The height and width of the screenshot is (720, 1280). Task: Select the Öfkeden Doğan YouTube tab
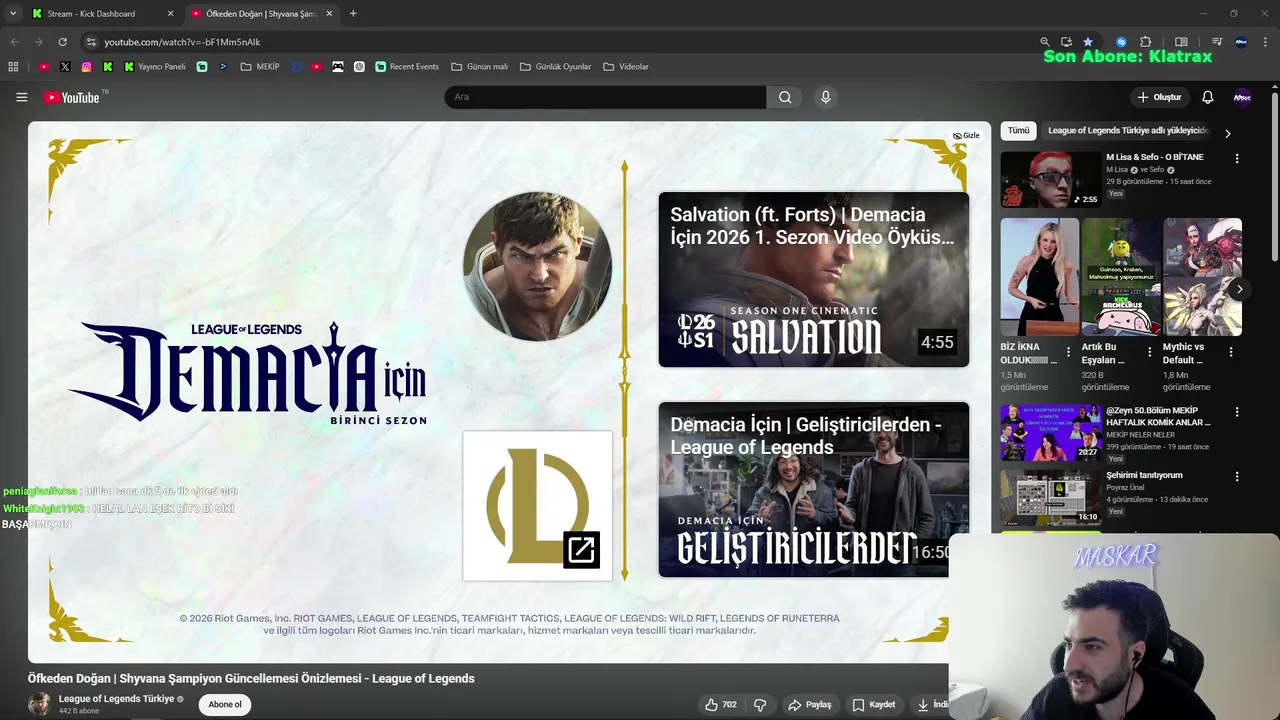(262, 14)
